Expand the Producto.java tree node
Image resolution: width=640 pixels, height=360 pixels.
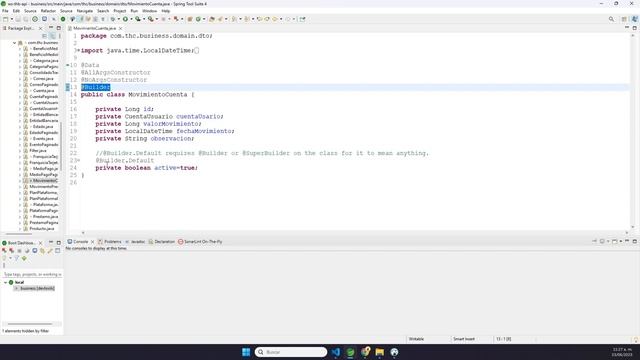click(20, 229)
